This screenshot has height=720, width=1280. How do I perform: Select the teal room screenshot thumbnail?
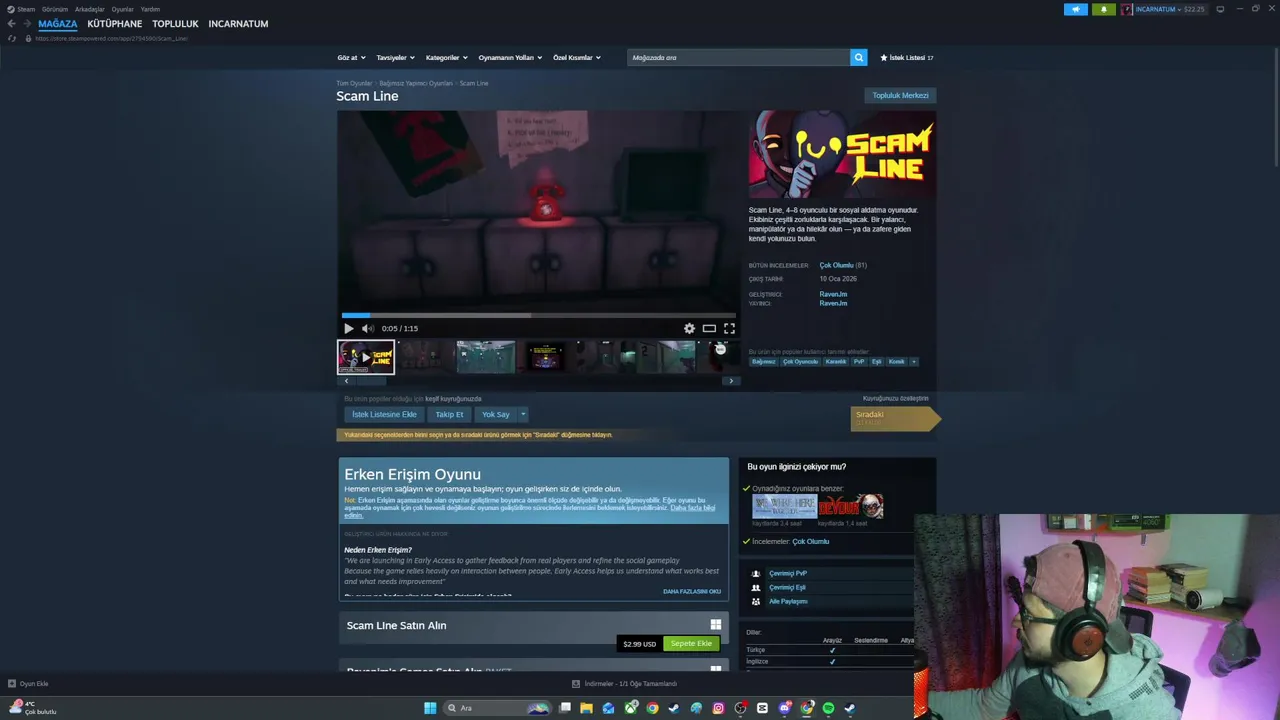tap(486, 357)
